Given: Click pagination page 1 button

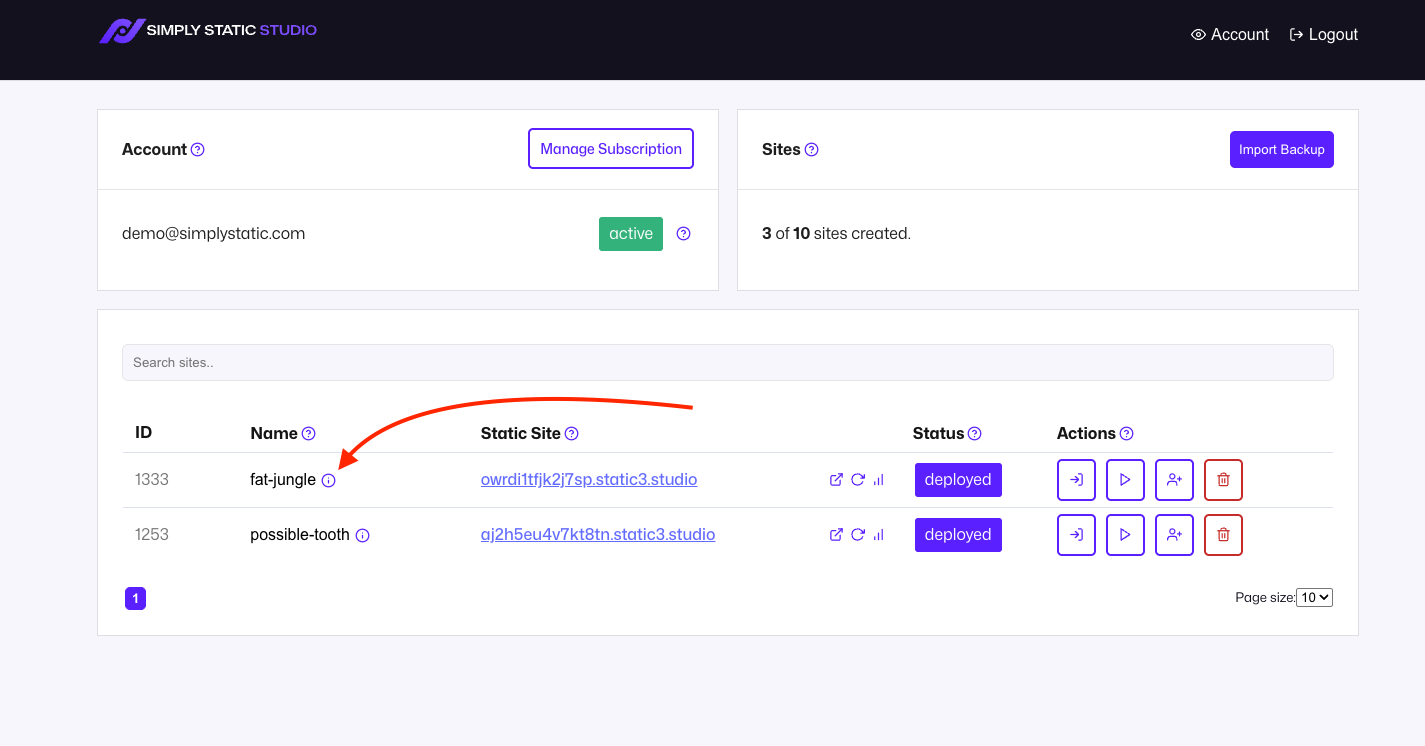Looking at the screenshot, I should click(135, 599).
